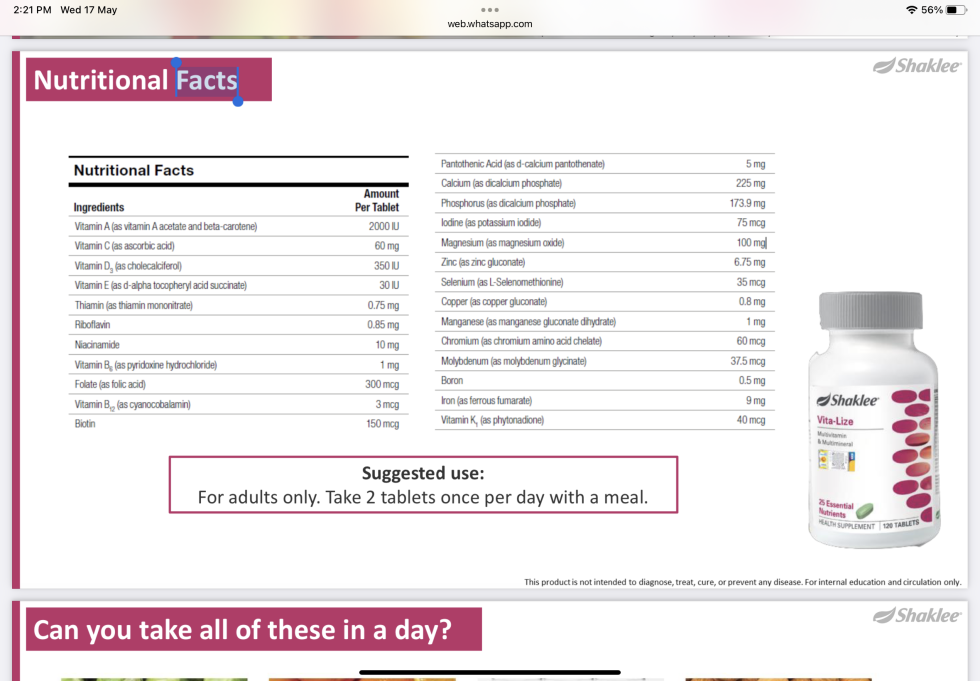Tap the Amount Per Tablet header
Image resolution: width=980 pixels, height=681 pixels.
point(377,201)
